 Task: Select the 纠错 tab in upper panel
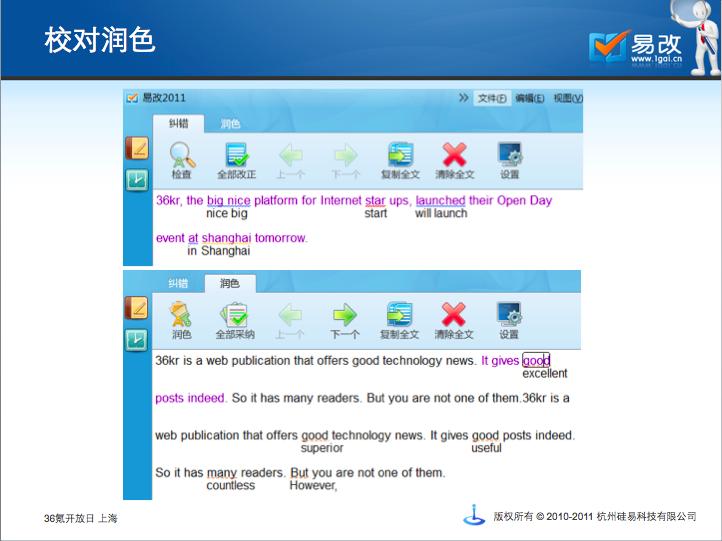[x=179, y=124]
